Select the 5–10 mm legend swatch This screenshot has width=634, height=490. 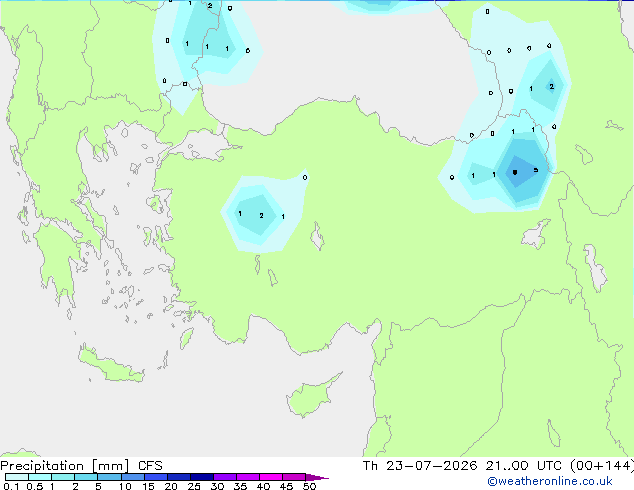pos(109,477)
